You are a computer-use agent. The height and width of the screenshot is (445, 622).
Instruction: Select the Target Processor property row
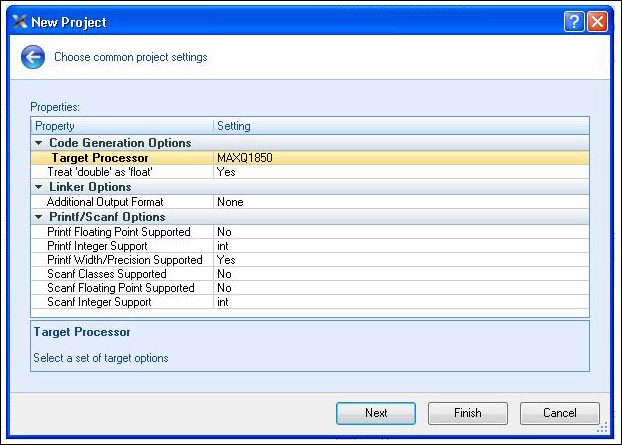point(100,158)
